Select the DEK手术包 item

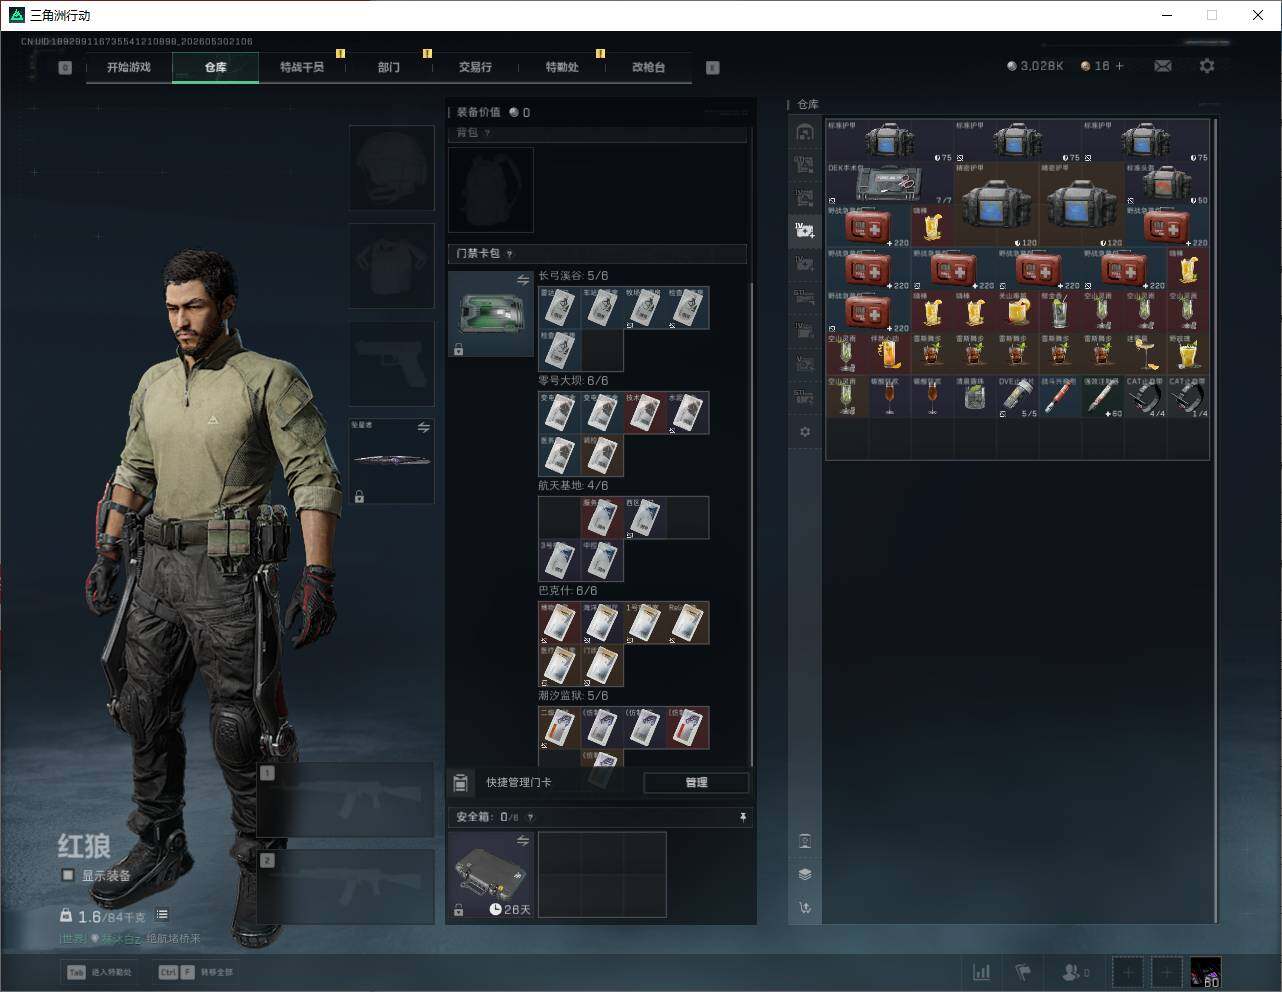coord(890,184)
